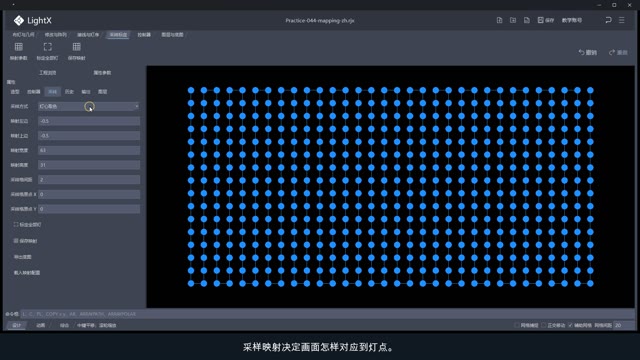Viewport: 640px width, 360px height.
Task: Switch to the 动画 mode tab
Action: 40,325
